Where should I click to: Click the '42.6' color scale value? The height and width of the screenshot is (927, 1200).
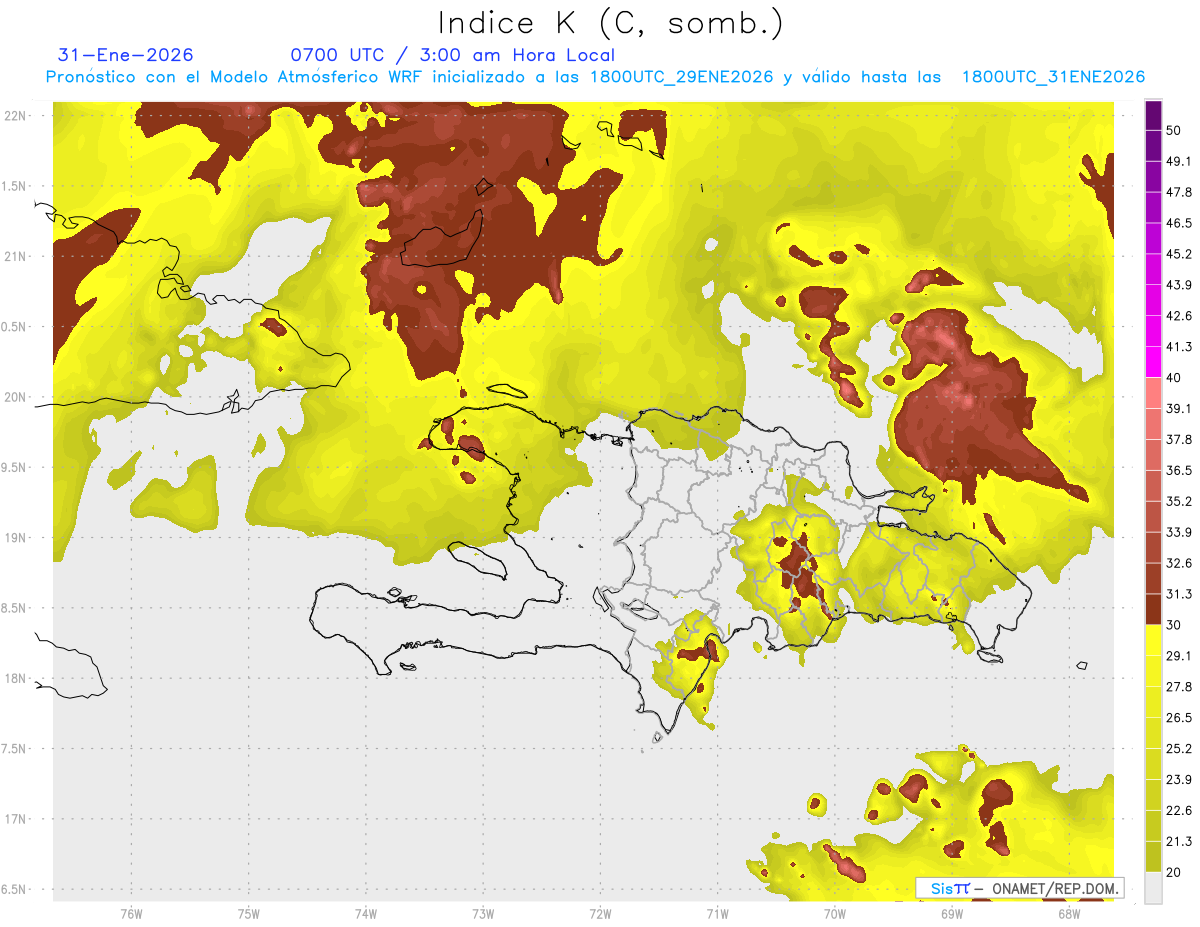pos(1179,316)
